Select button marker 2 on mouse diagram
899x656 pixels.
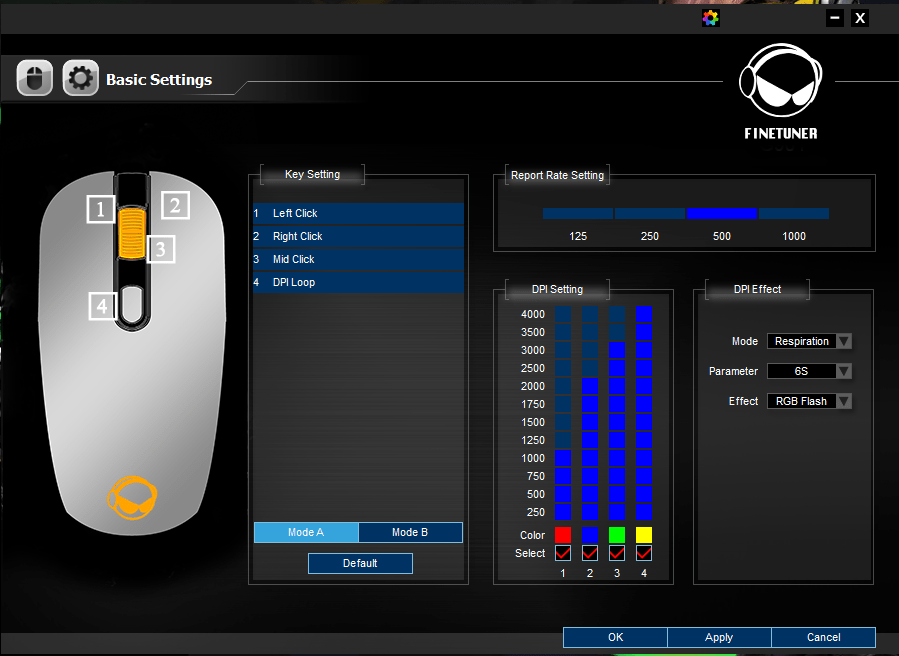click(175, 205)
